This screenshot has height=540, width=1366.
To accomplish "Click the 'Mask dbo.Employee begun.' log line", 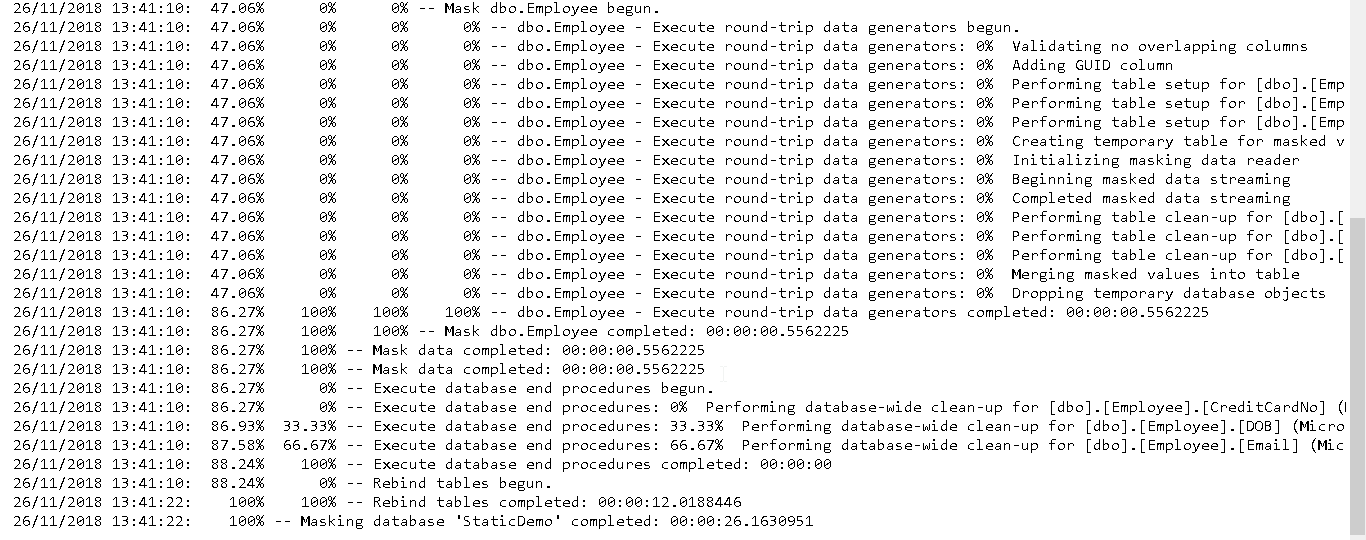I will 552,9.
